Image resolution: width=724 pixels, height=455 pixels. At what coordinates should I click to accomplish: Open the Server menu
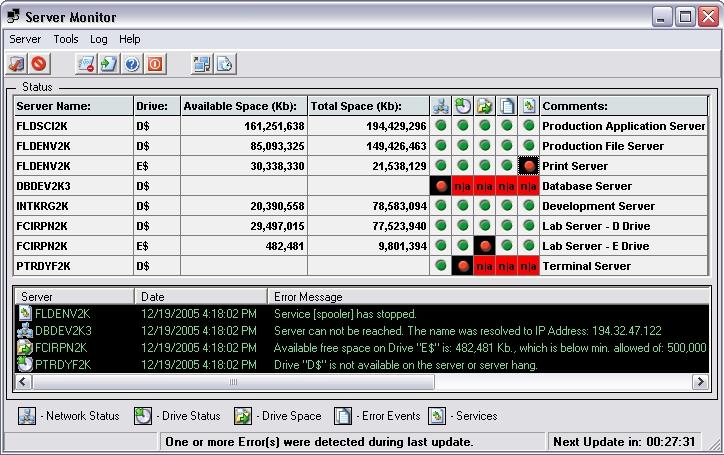click(25, 39)
